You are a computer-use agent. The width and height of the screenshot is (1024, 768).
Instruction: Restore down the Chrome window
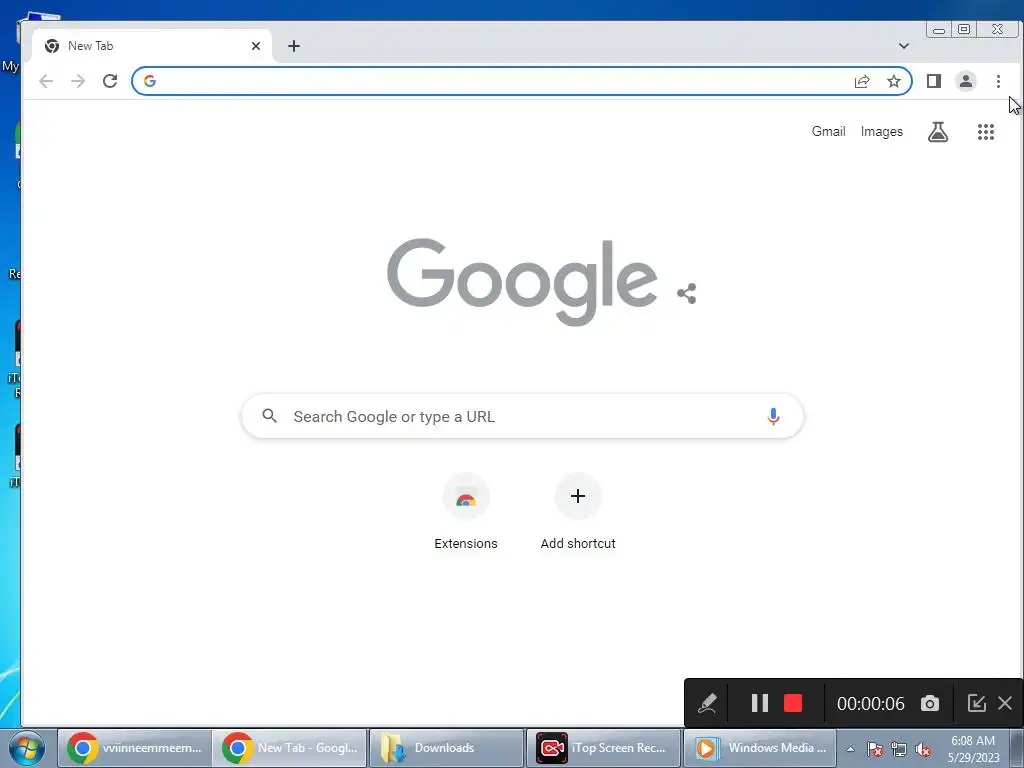click(964, 29)
